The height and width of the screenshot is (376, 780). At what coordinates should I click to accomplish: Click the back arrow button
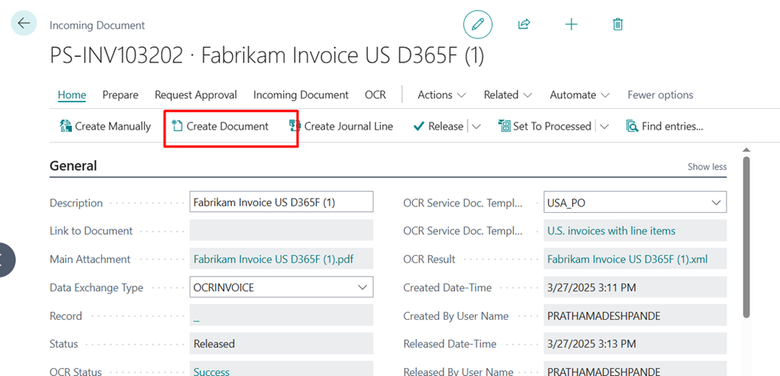pyautogui.click(x=23, y=23)
